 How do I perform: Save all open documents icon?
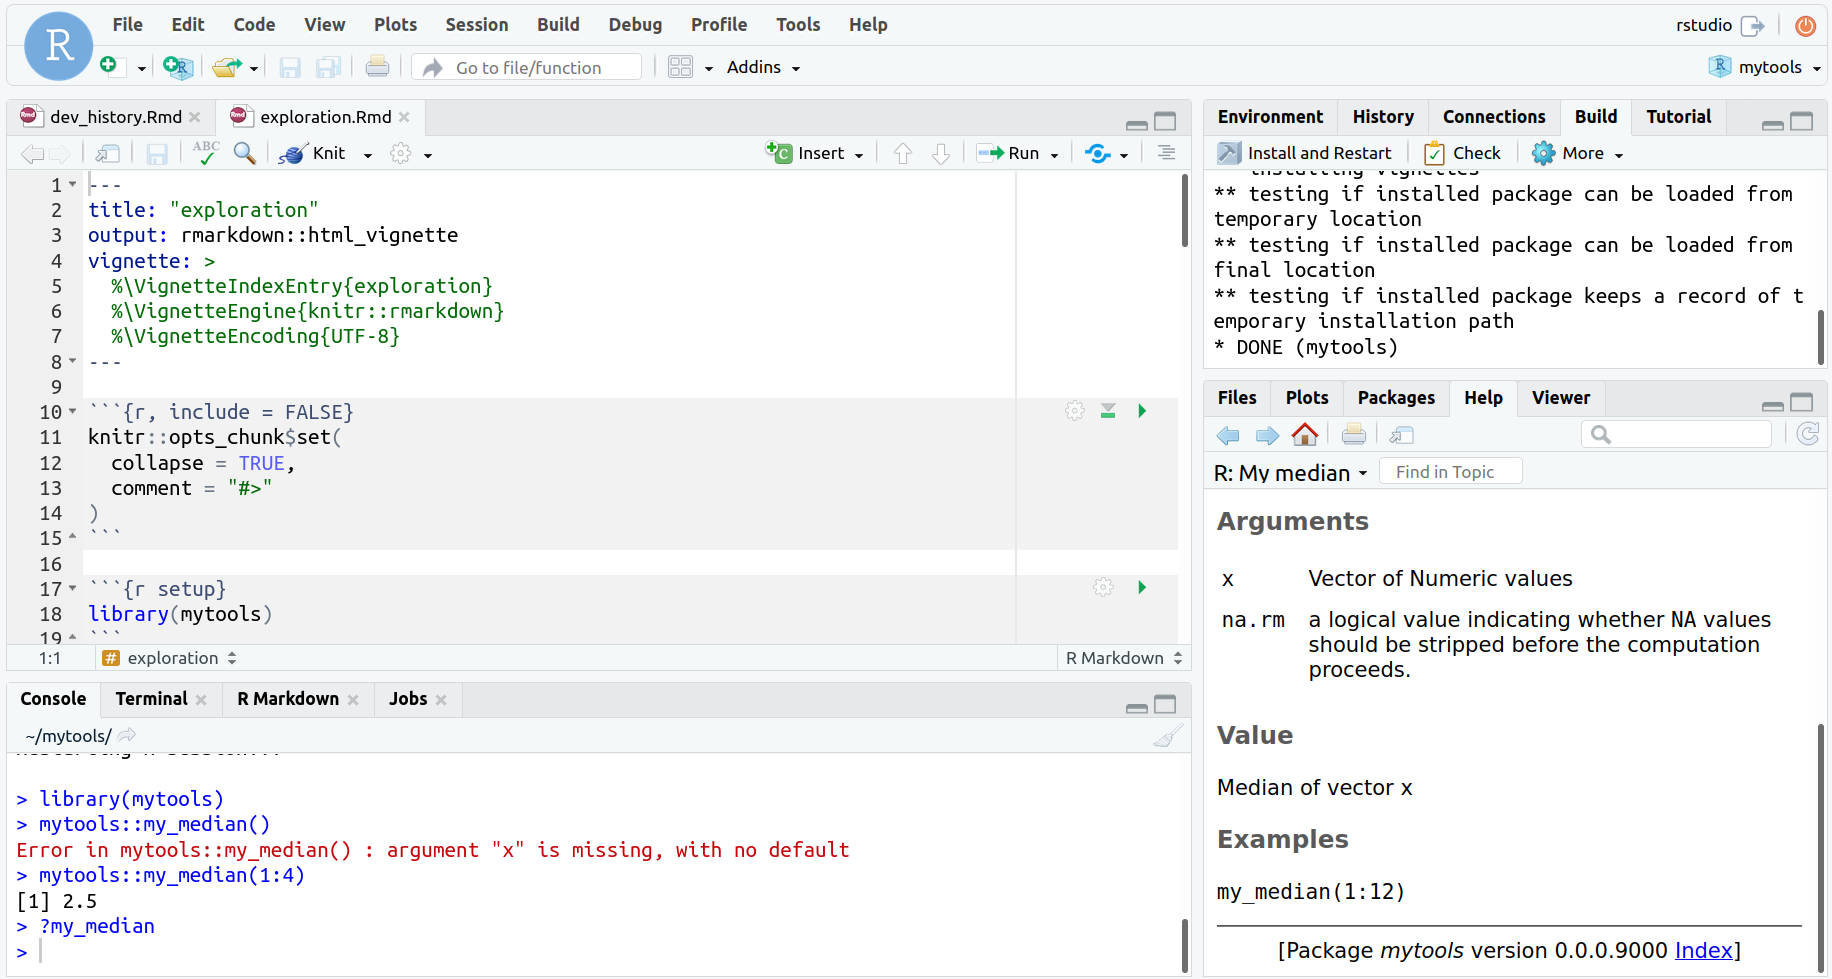328,67
